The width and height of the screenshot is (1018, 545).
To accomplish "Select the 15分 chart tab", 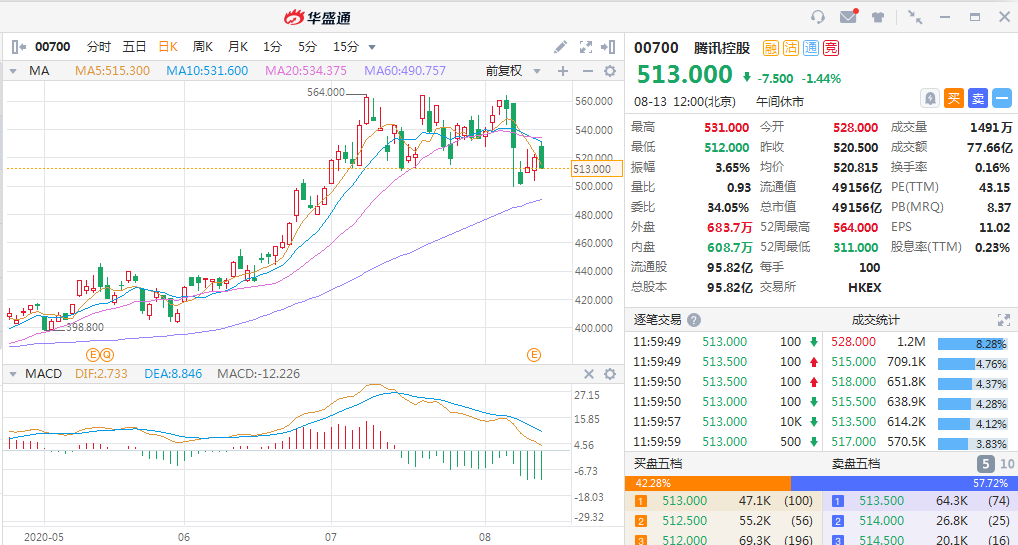I will pyautogui.click(x=345, y=47).
